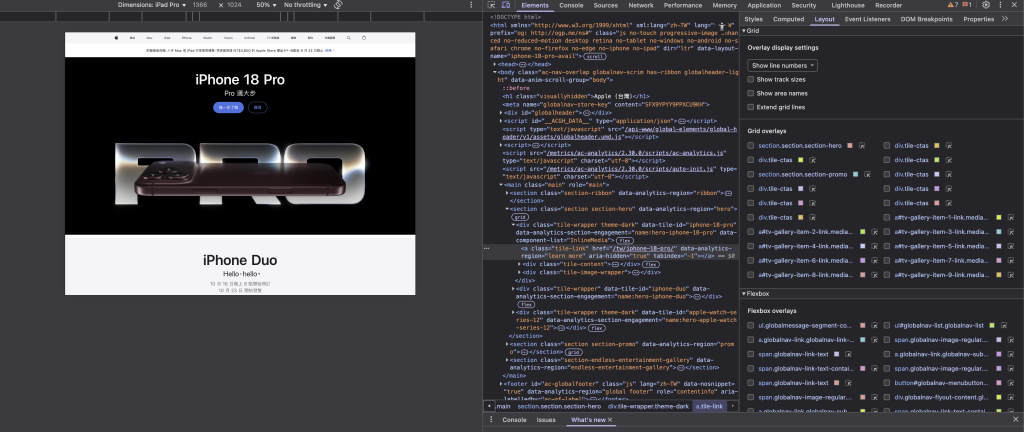Click the rotate device icon in device toolbar

338,5
